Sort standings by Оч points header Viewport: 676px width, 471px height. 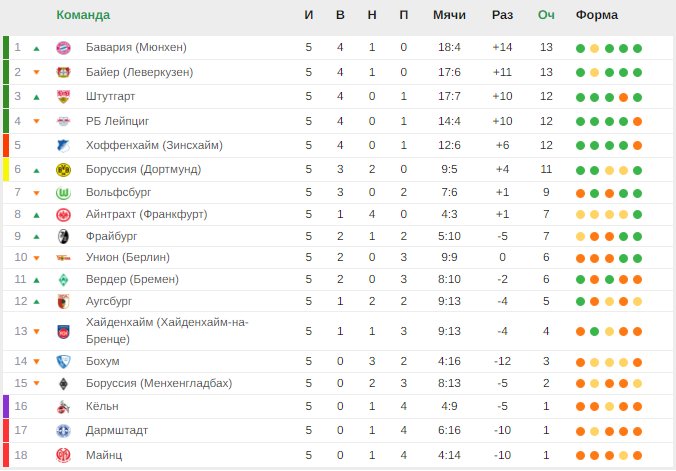[546, 15]
